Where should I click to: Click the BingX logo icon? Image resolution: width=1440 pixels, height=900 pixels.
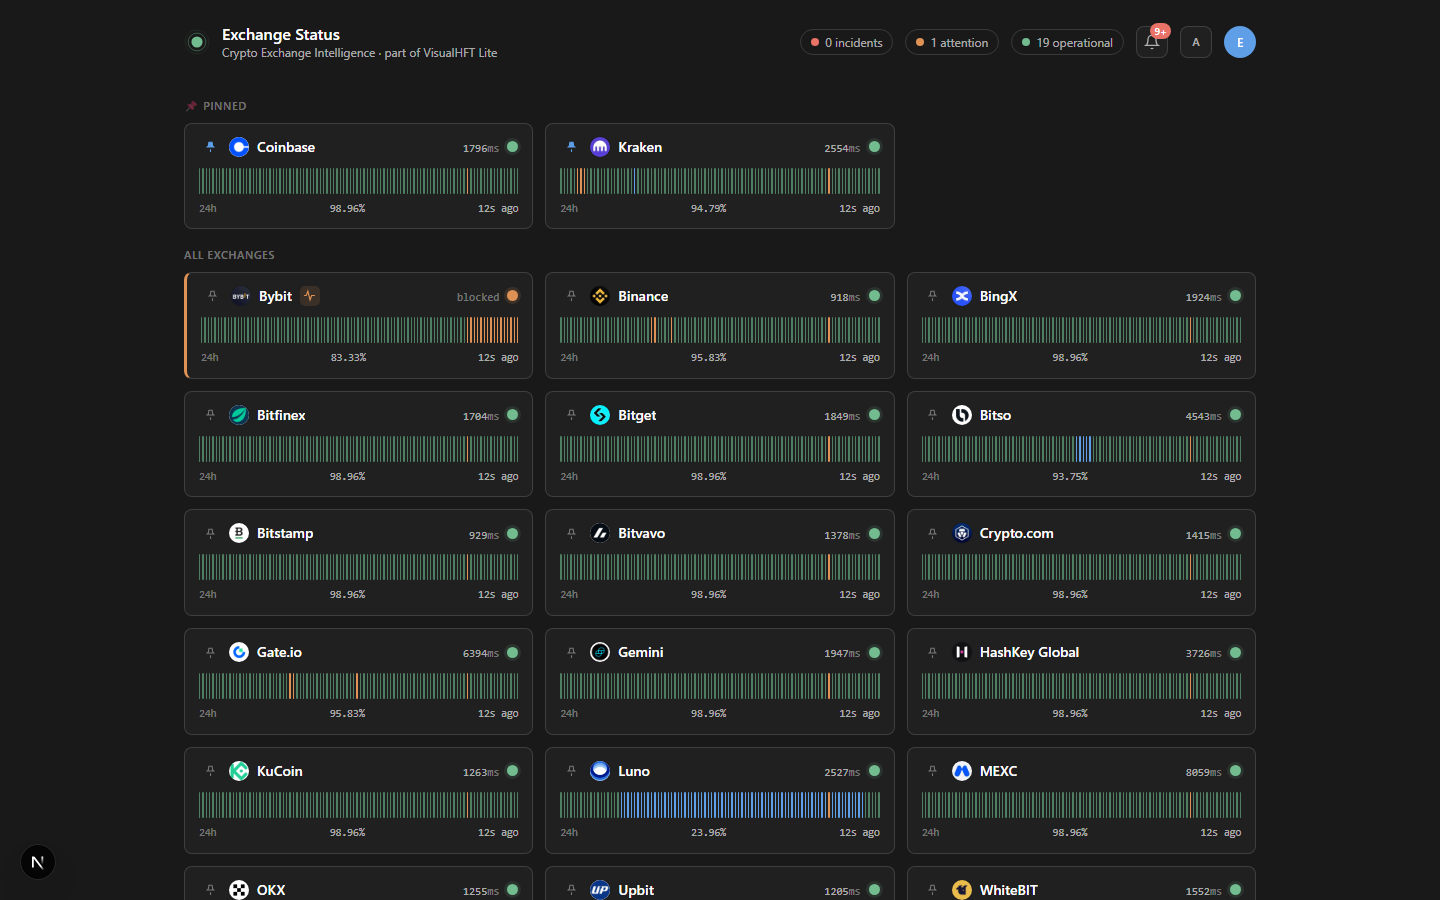click(x=962, y=296)
